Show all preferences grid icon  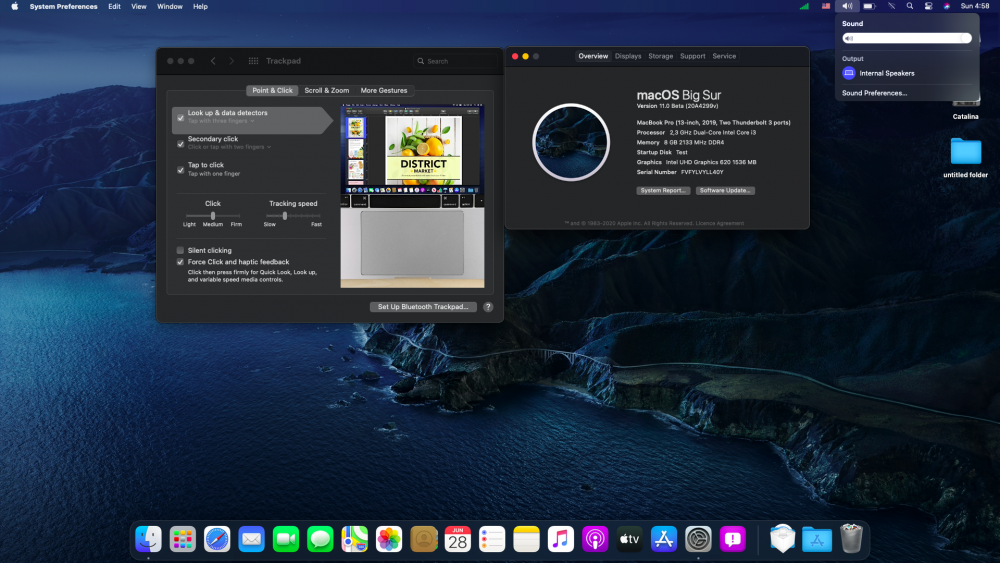tap(253, 61)
